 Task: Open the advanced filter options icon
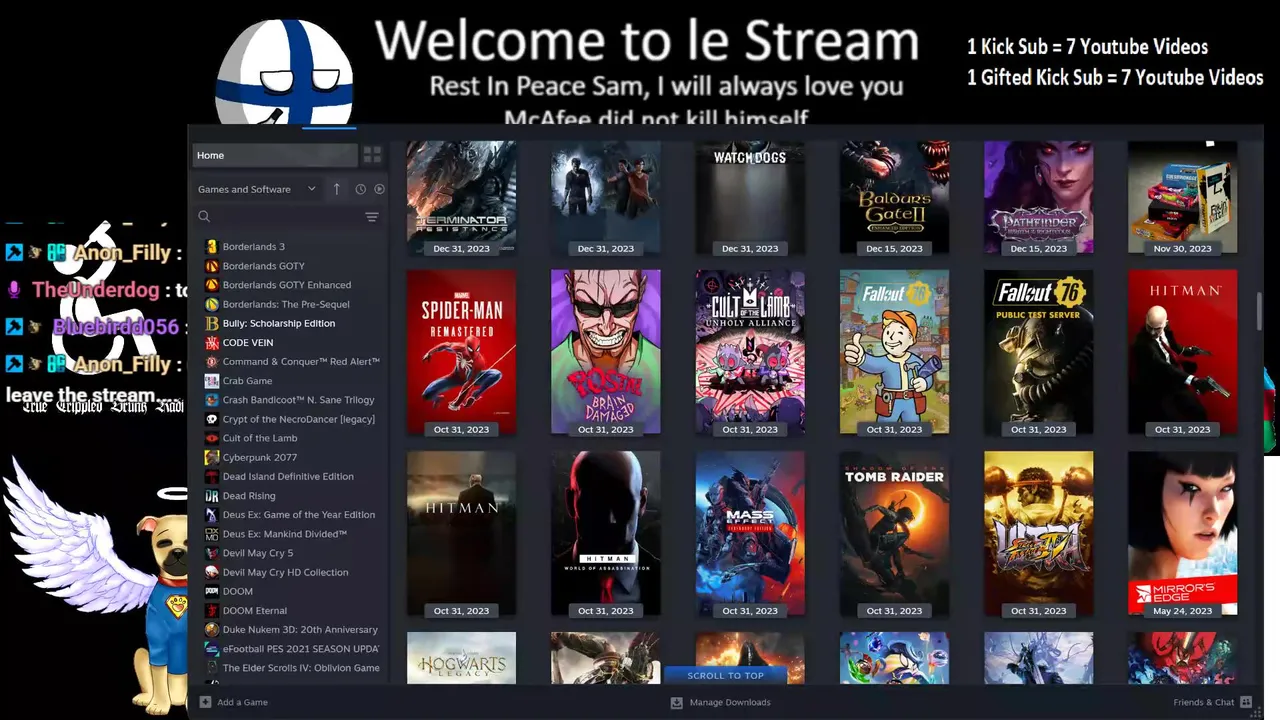(x=372, y=217)
